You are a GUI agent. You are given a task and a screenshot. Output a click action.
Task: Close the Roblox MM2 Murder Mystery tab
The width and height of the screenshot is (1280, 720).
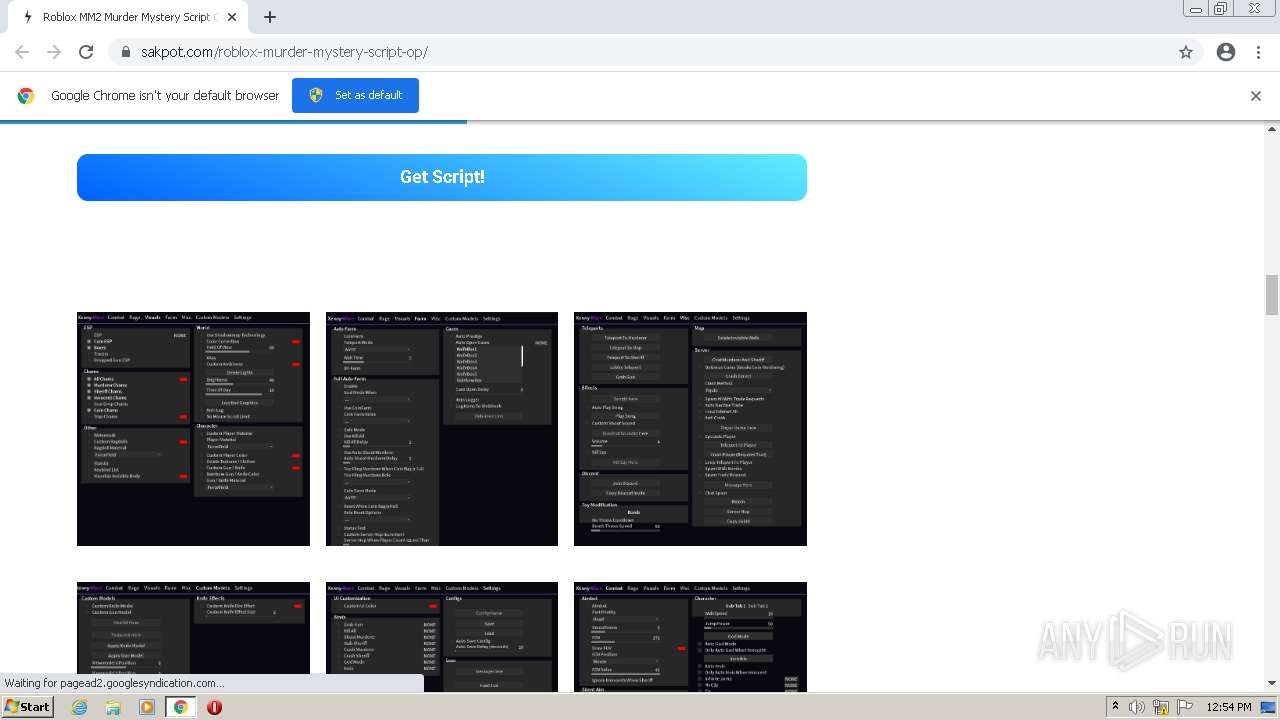[233, 17]
